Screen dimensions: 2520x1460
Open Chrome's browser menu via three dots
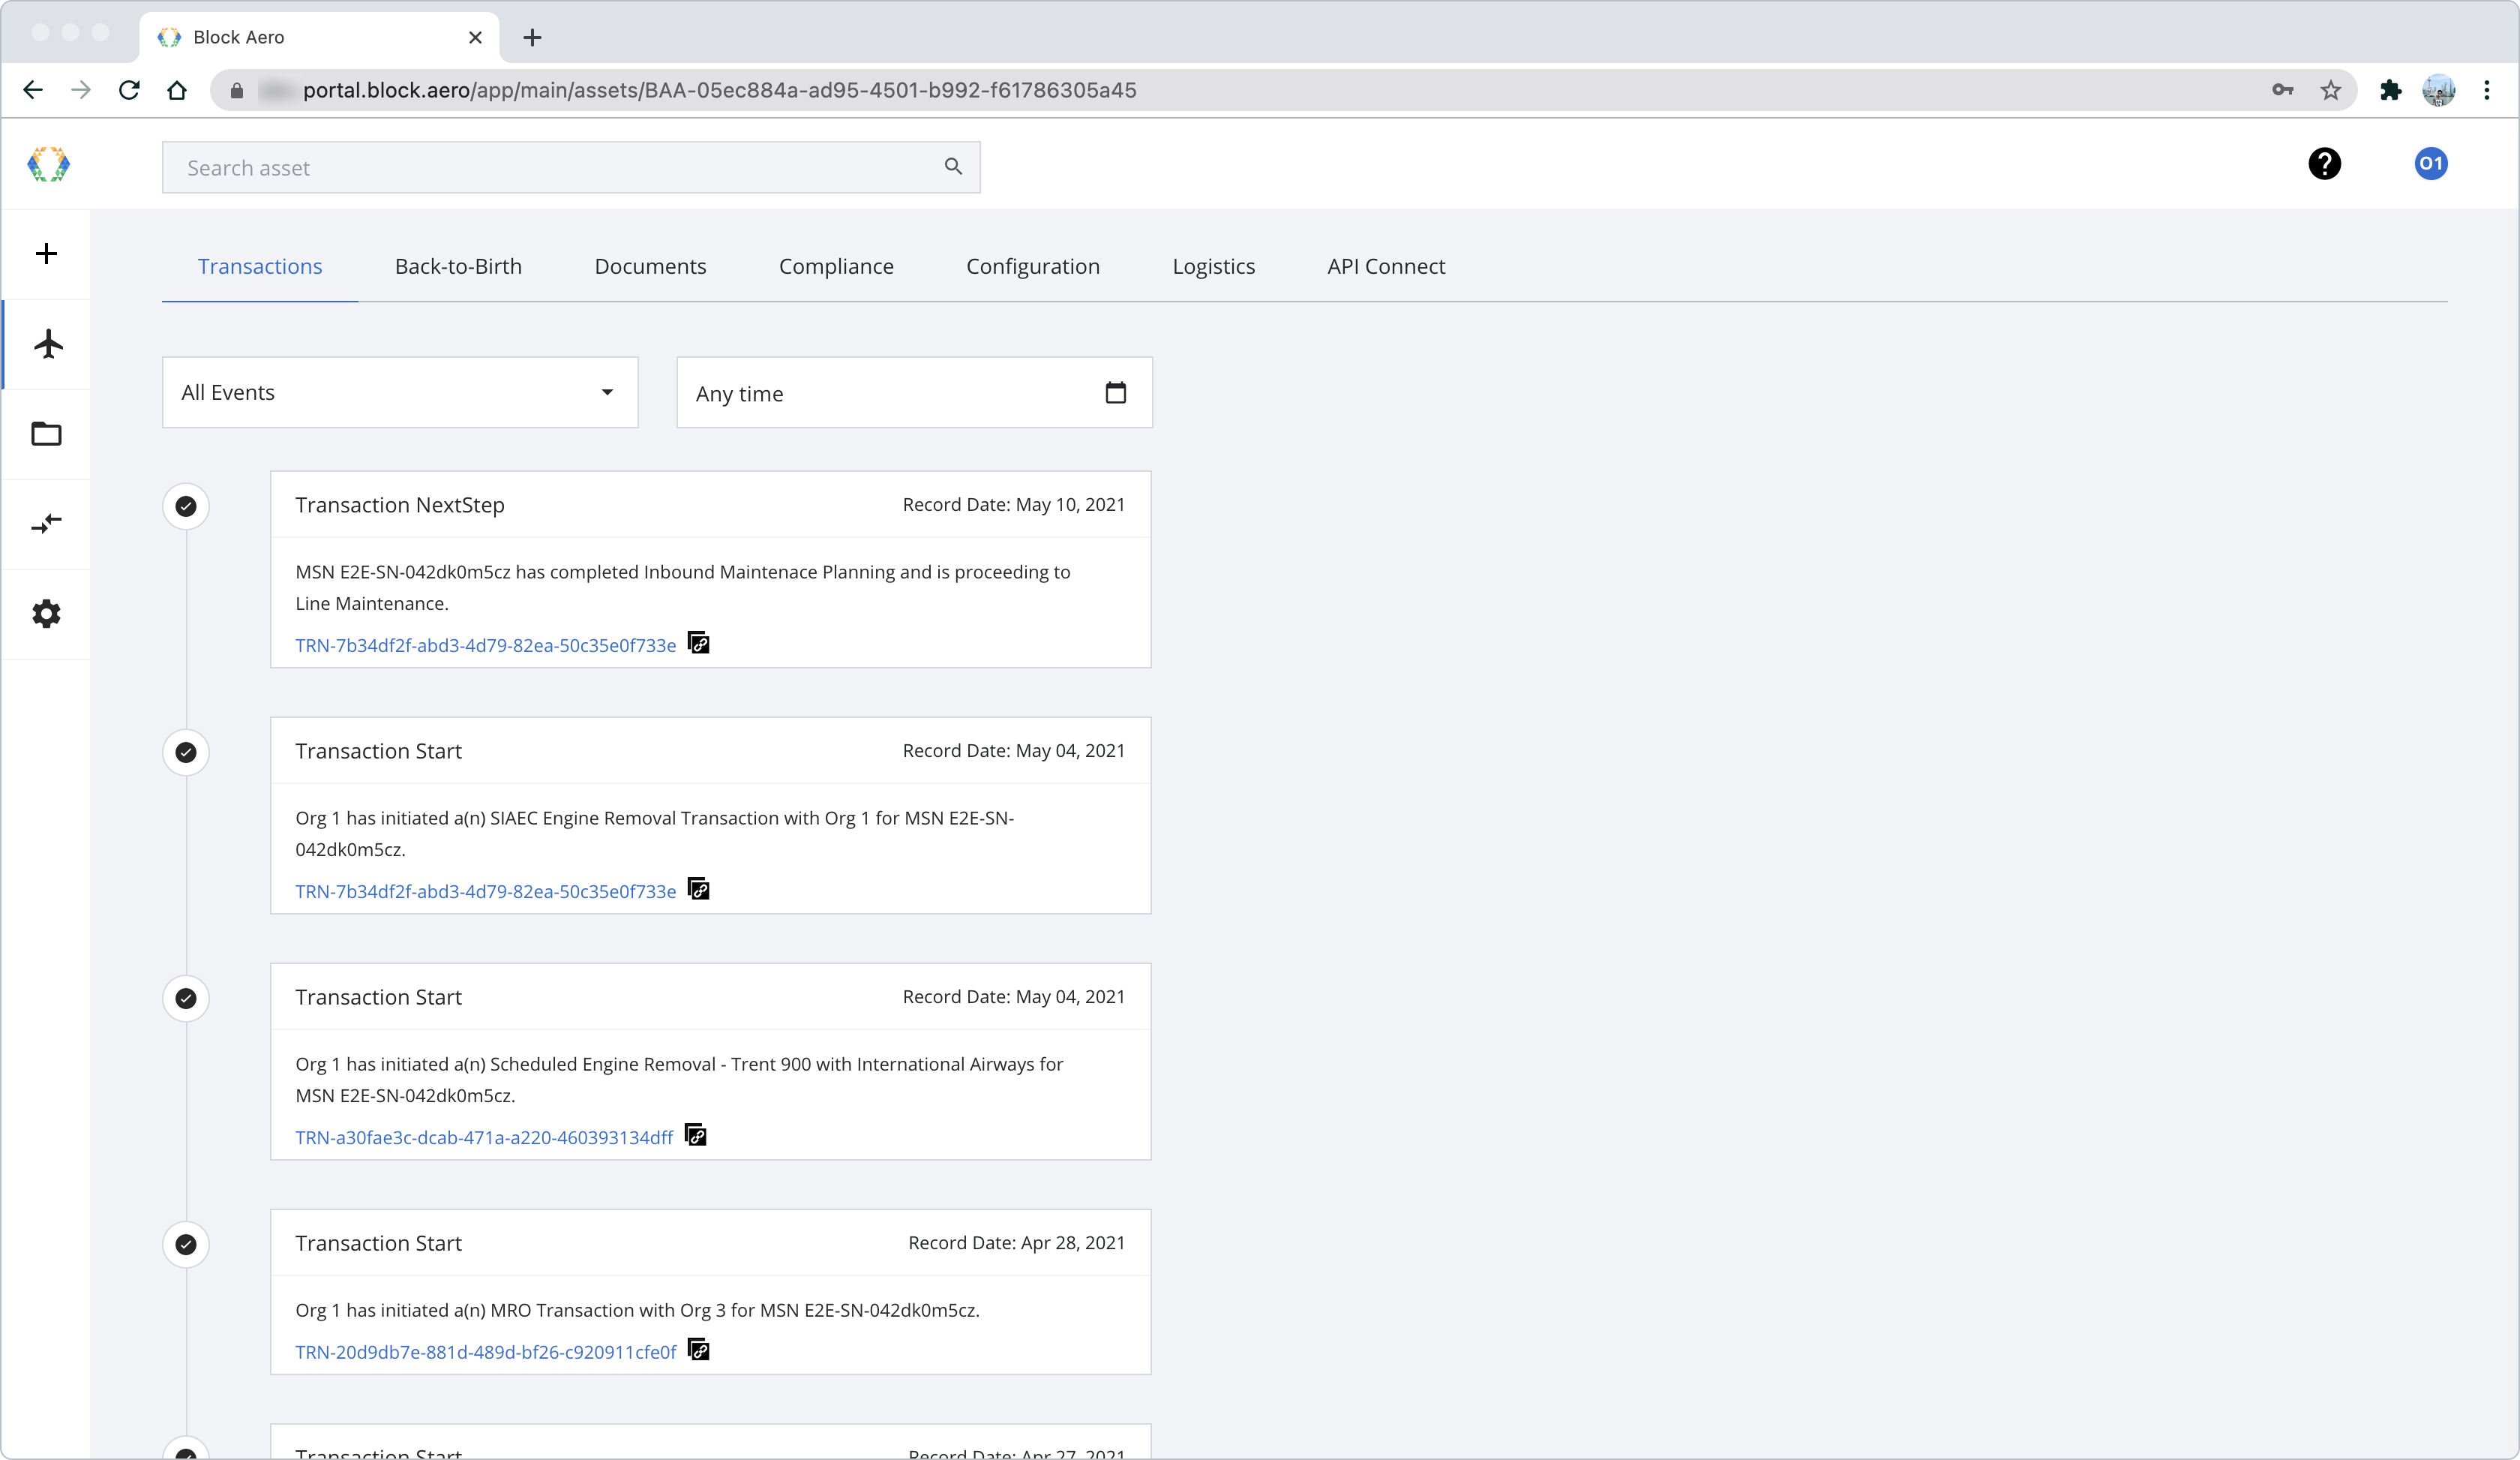(x=2486, y=90)
